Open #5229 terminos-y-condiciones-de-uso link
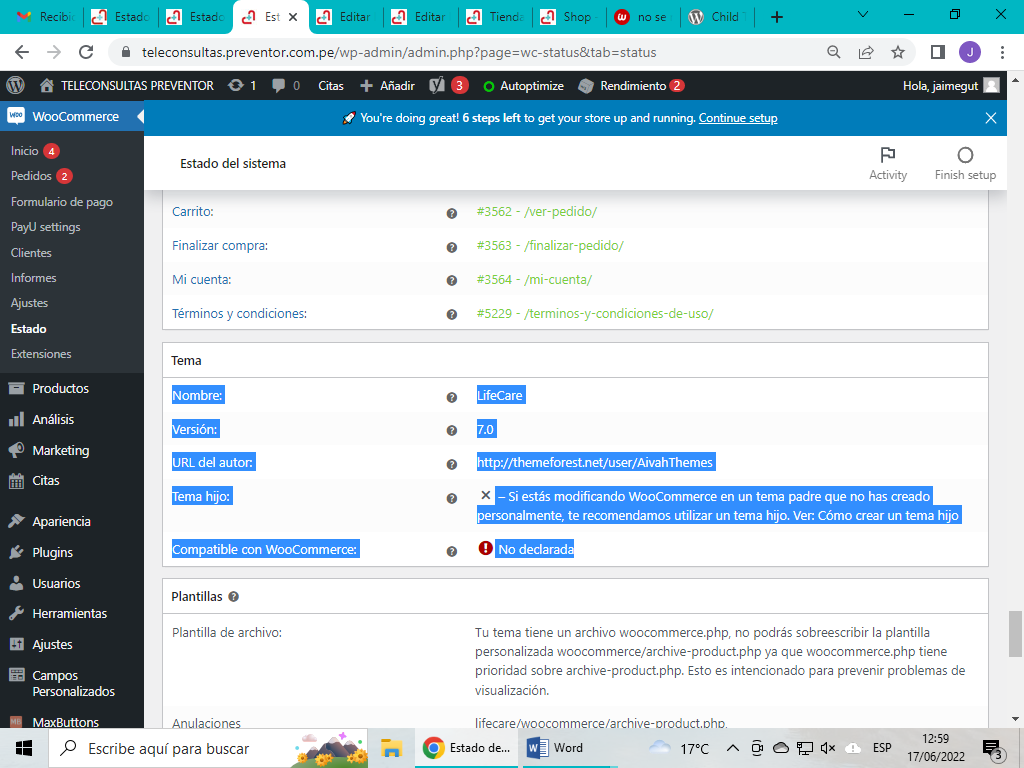 coord(595,313)
